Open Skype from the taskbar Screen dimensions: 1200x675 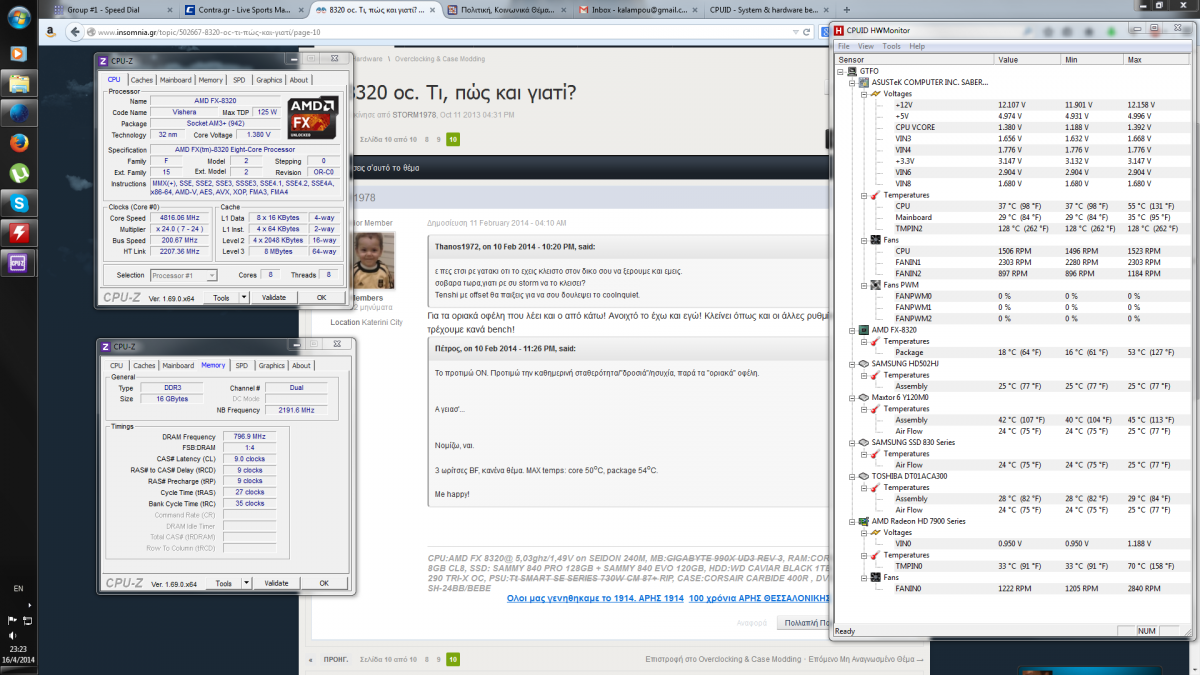(18, 203)
